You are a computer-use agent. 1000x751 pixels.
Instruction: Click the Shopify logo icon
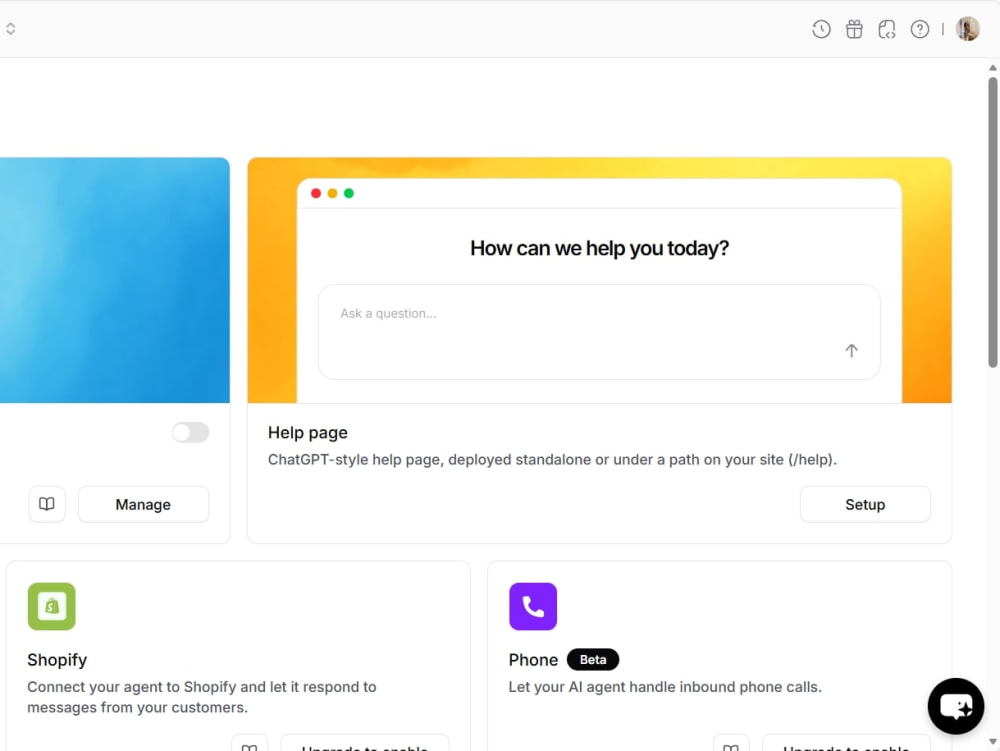point(52,606)
